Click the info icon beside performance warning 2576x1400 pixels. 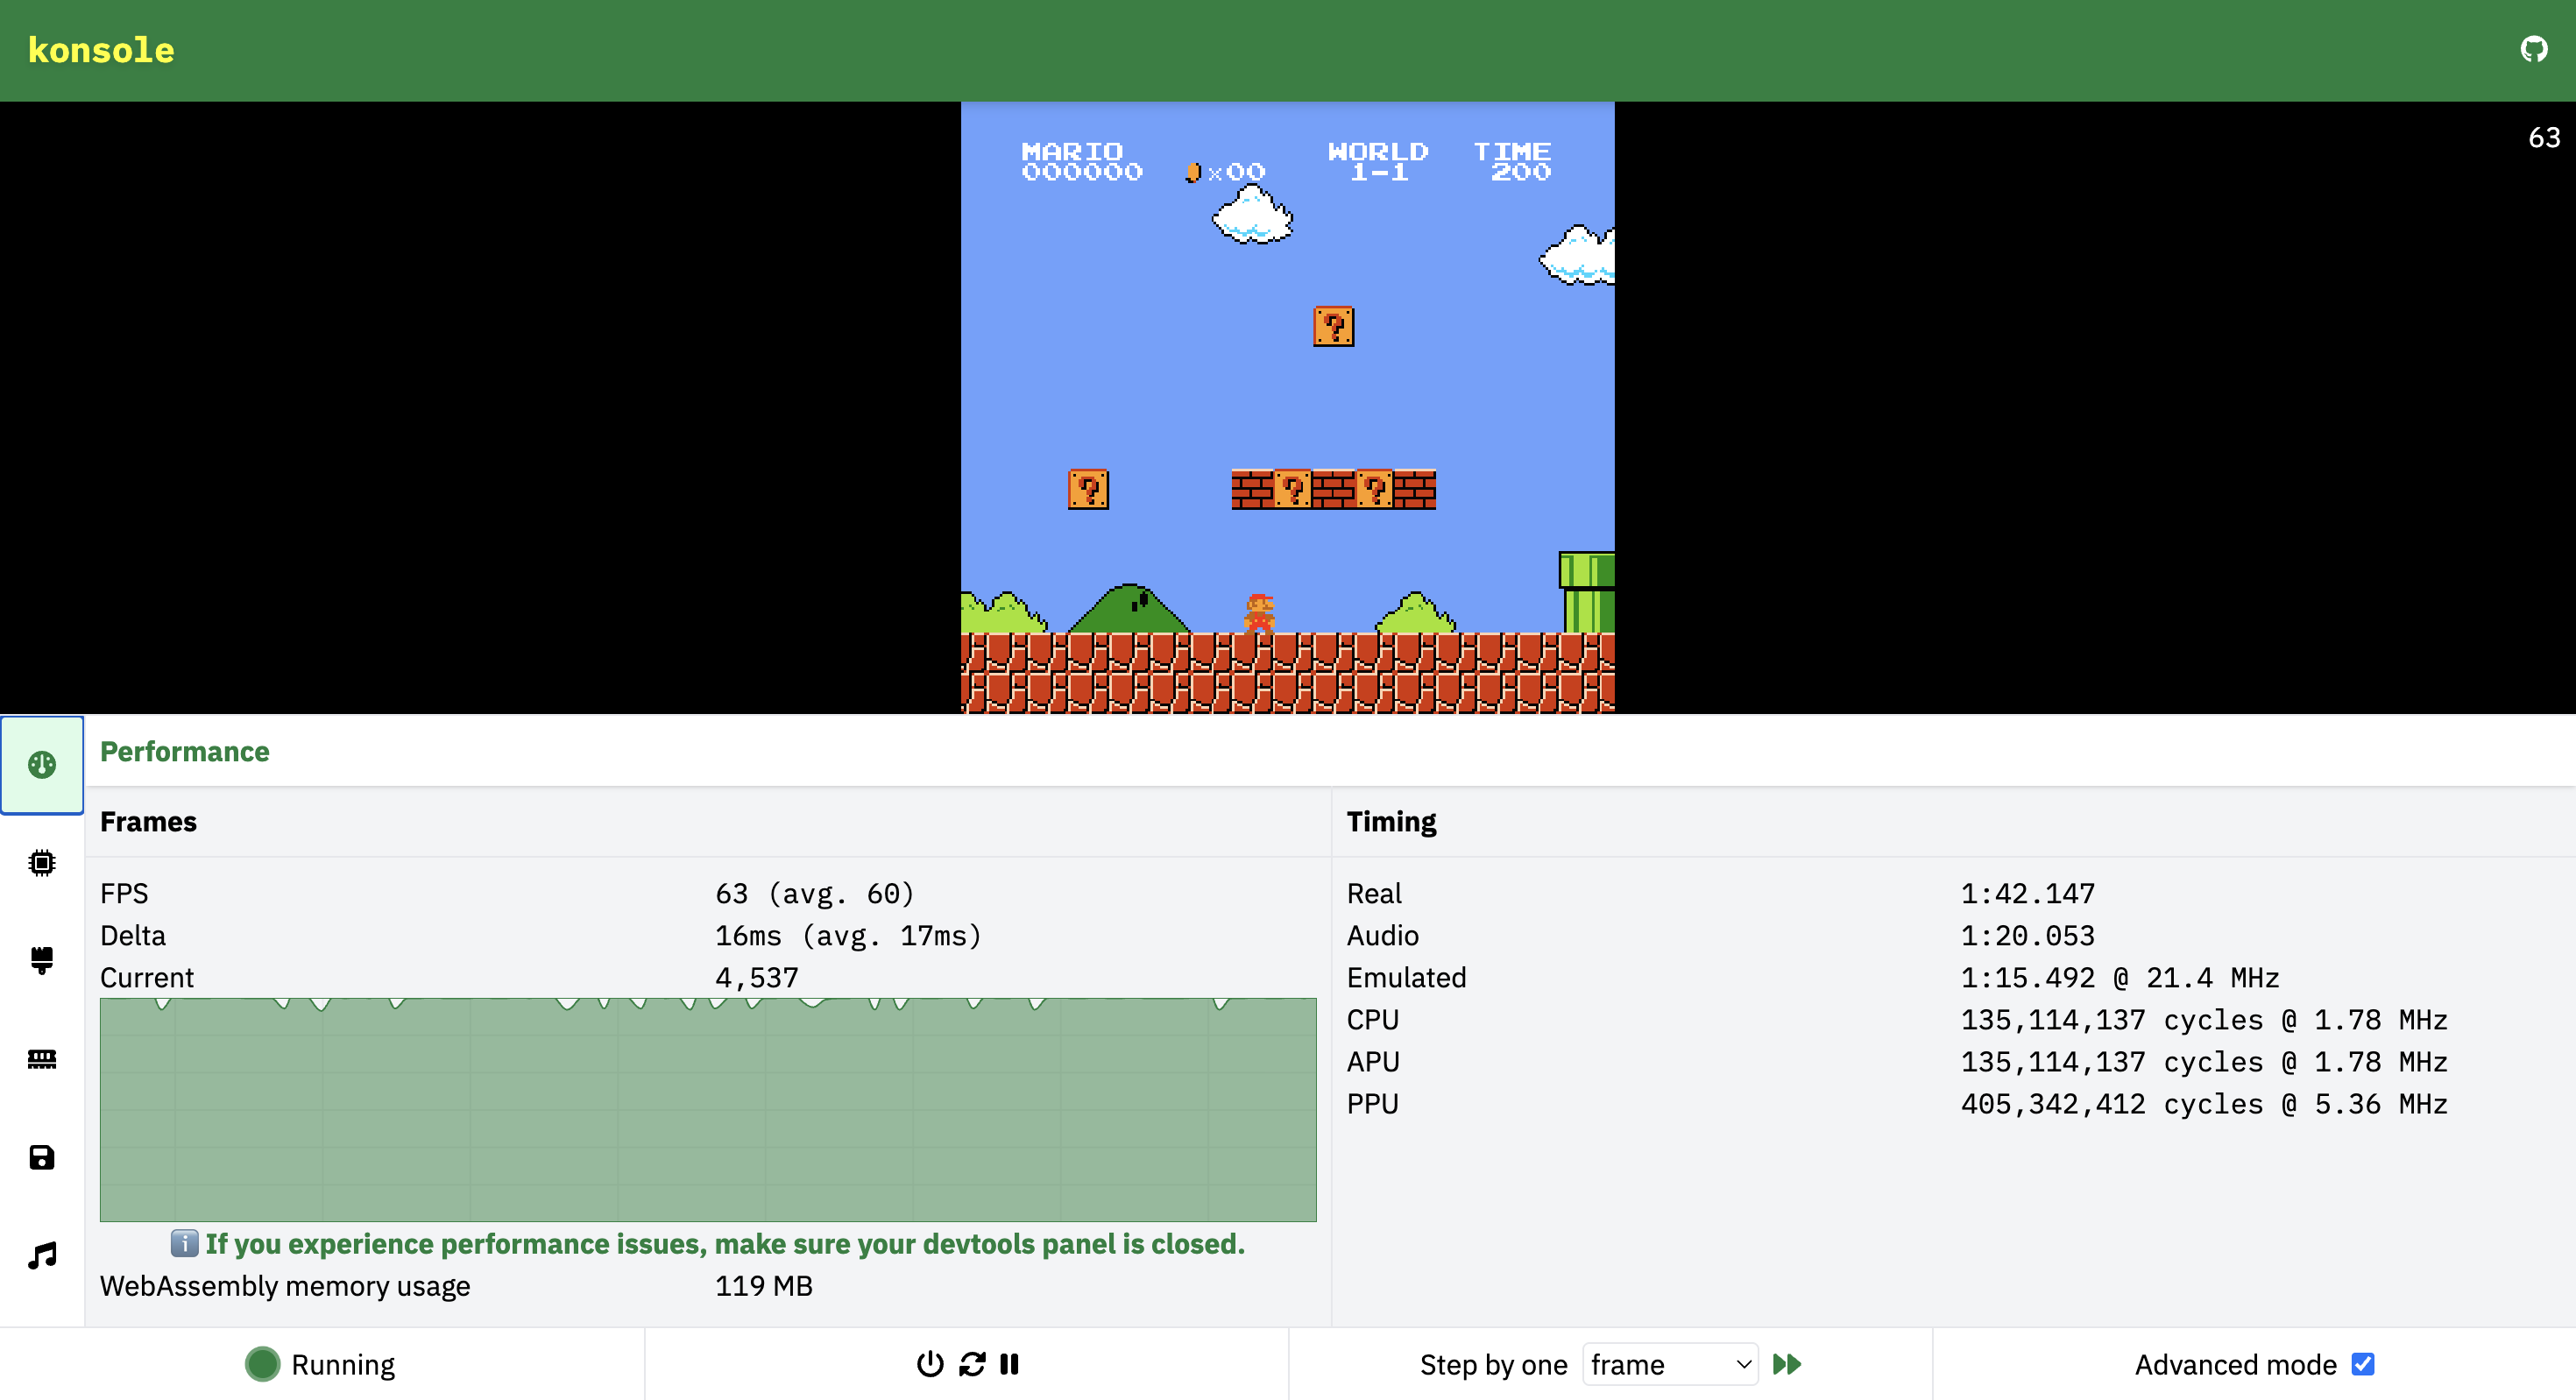click(x=184, y=1243)
